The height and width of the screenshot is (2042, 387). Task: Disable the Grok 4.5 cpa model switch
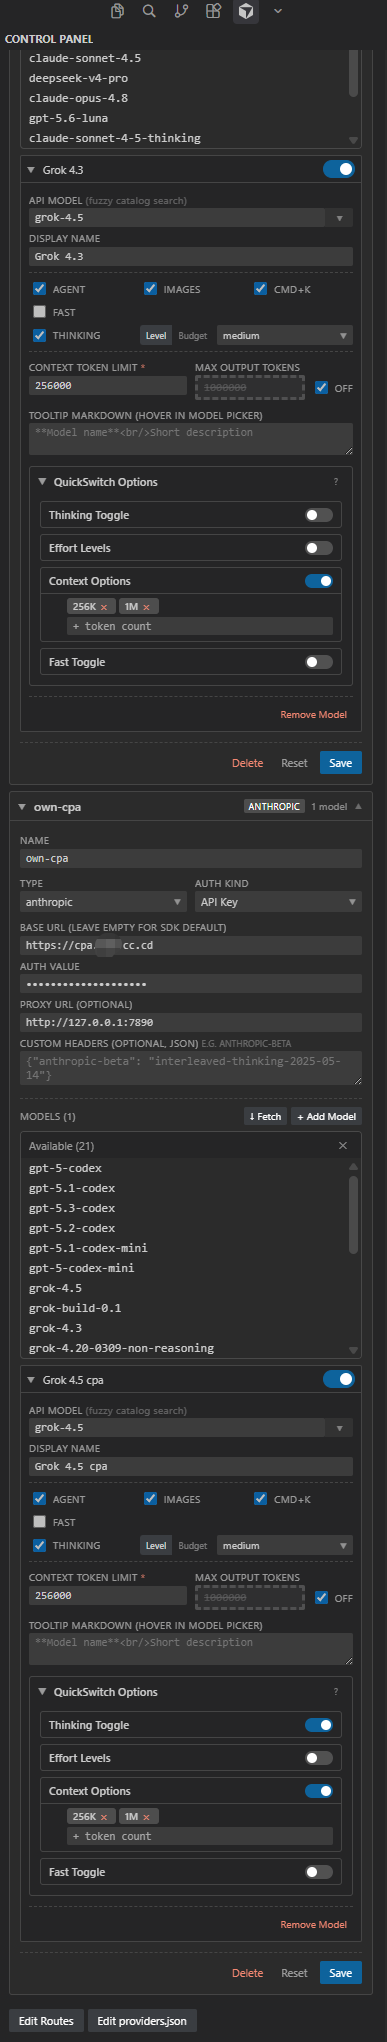click(x=338, y=1380)
